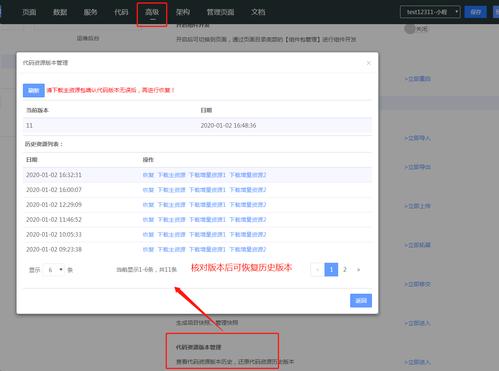Open the text12311 project dropdown
The width and height of the screenshot is (499, 371).
coord(430,12)
